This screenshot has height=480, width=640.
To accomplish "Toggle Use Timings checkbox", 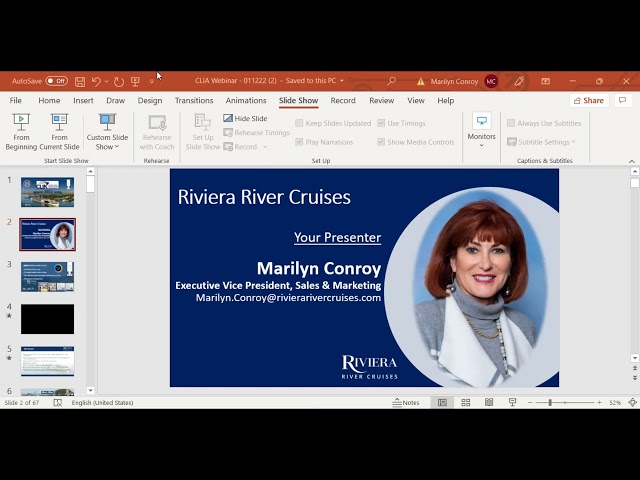I will point(401,123).
